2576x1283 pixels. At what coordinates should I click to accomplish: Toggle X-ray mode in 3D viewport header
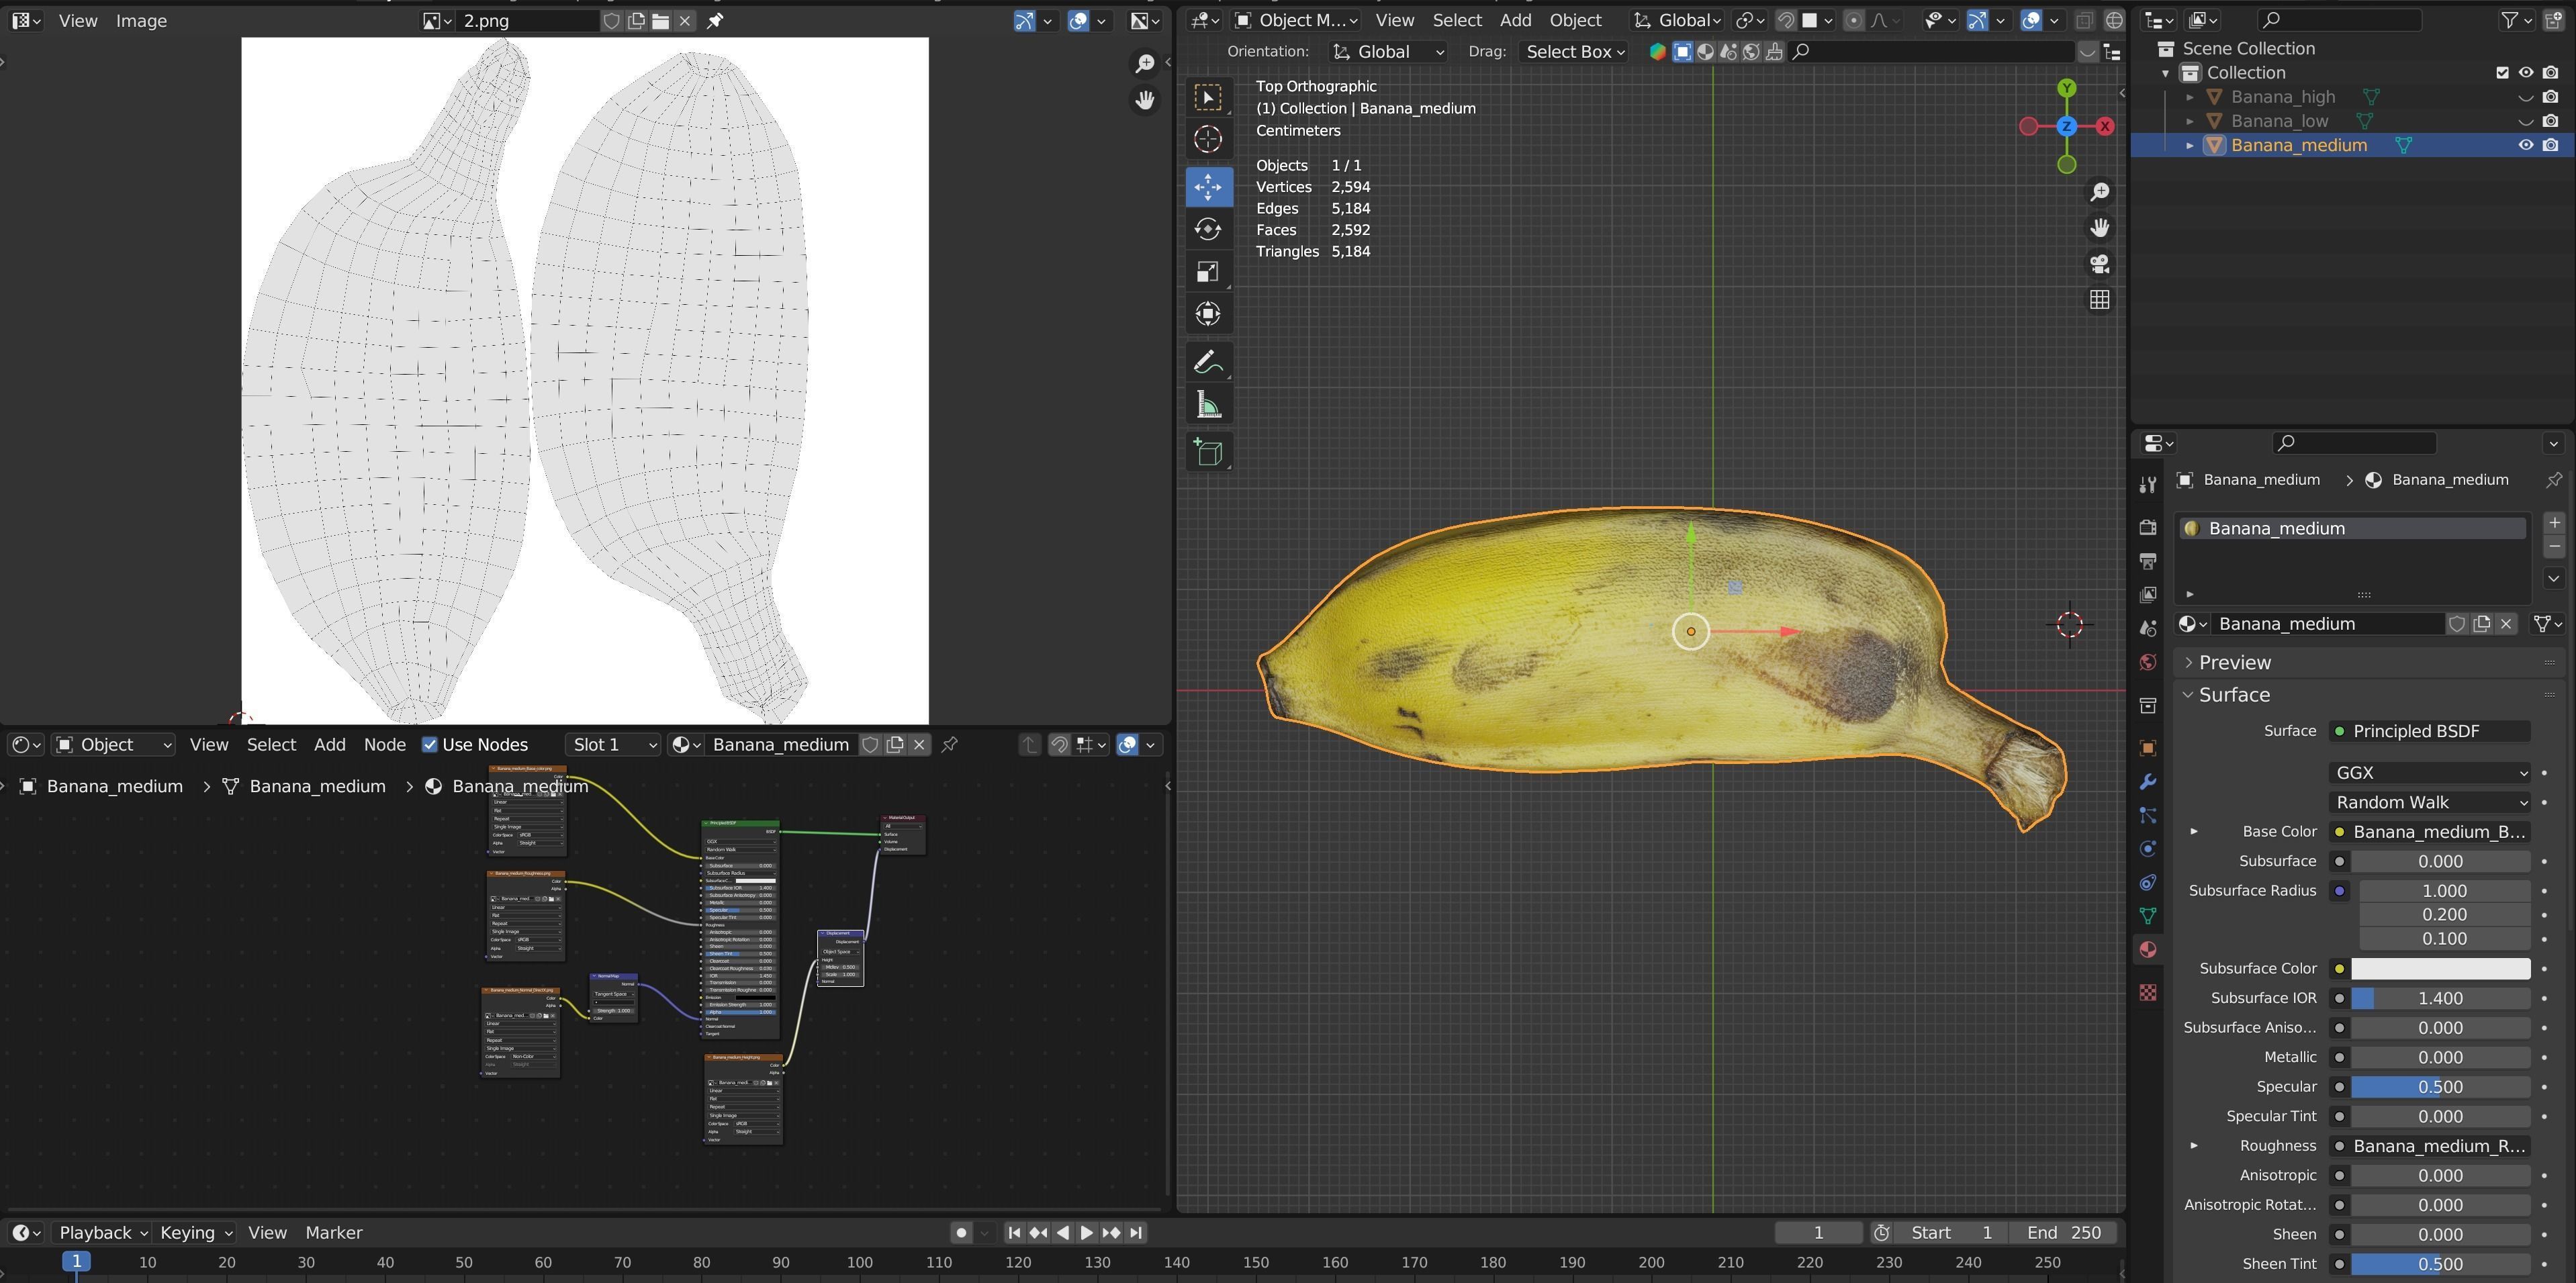(2084, 21)
